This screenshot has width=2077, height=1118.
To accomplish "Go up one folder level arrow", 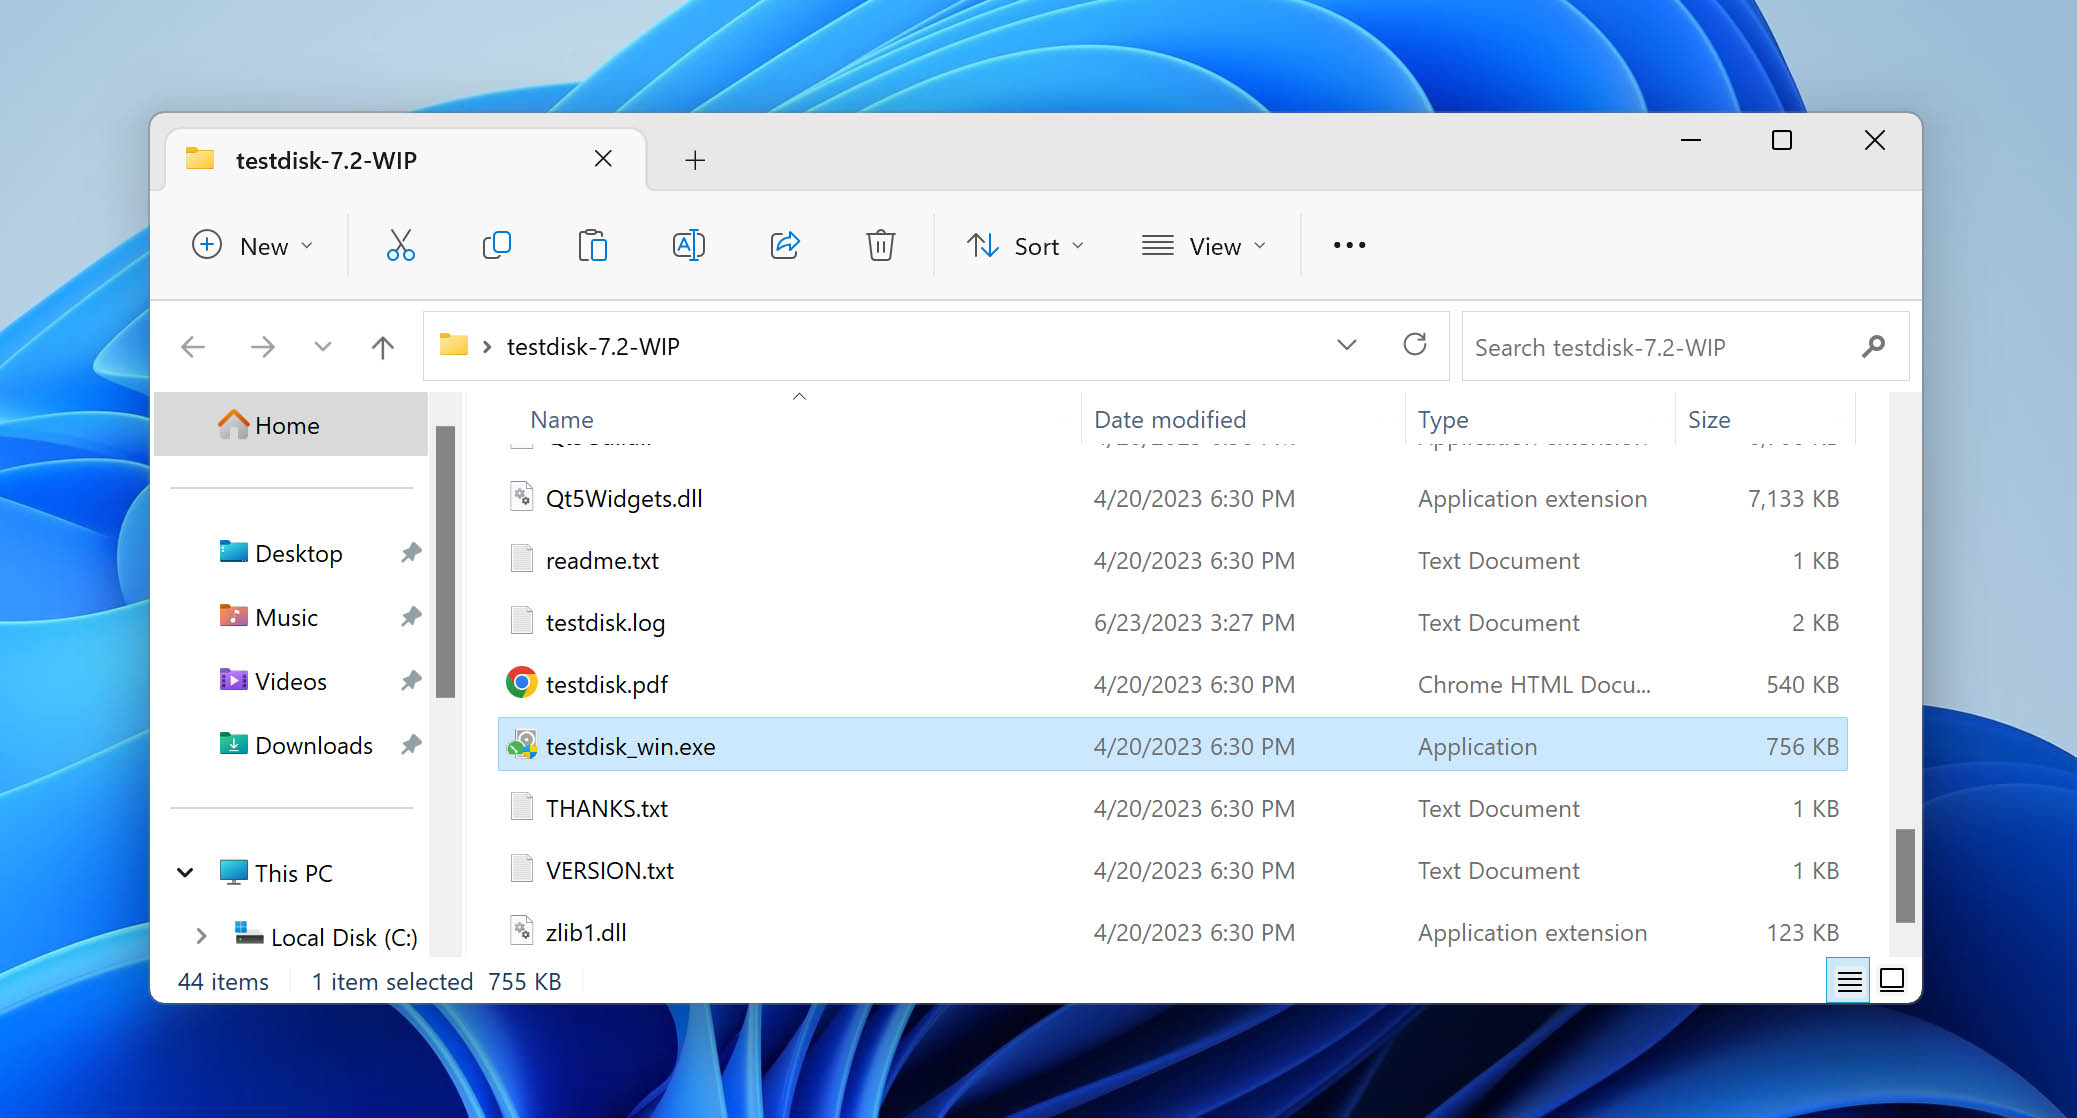I will [x=383, y=347].
